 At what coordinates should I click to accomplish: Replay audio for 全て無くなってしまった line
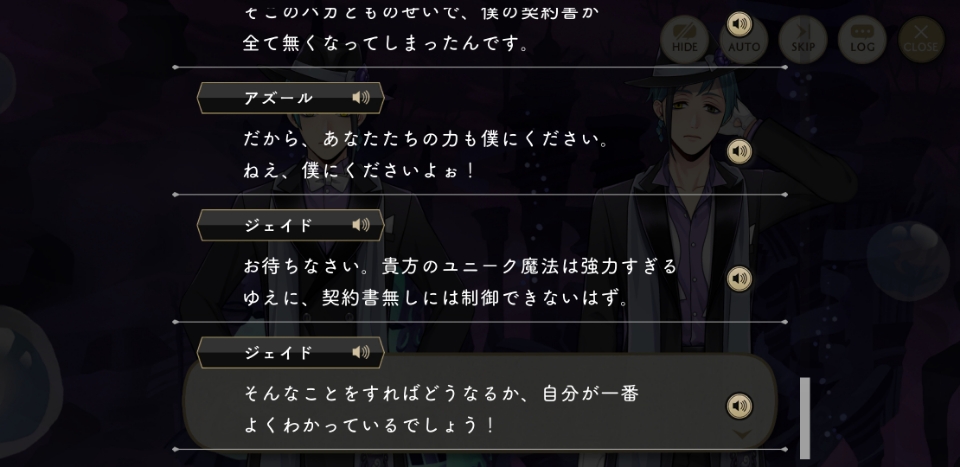coord(740,24)
